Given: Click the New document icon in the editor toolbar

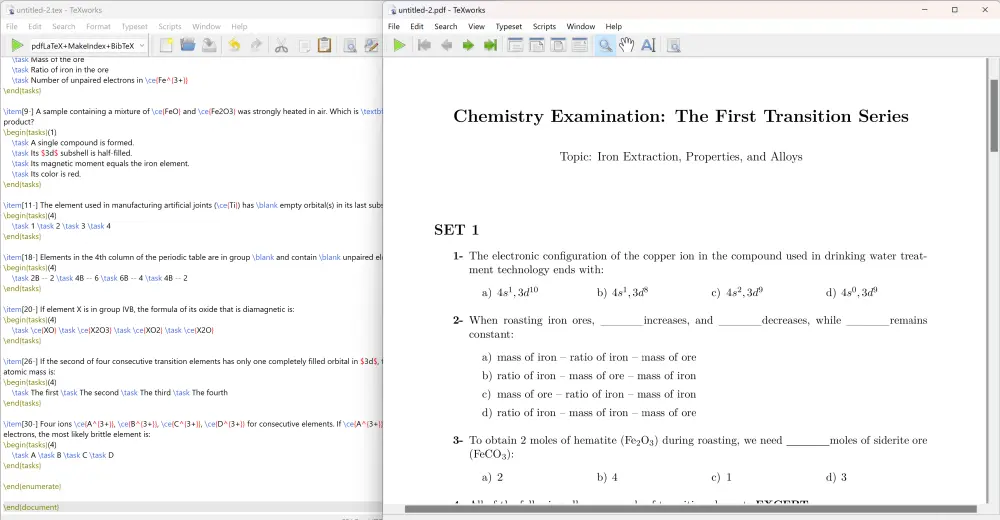Looking at the screenshot, I should (166, 45).
